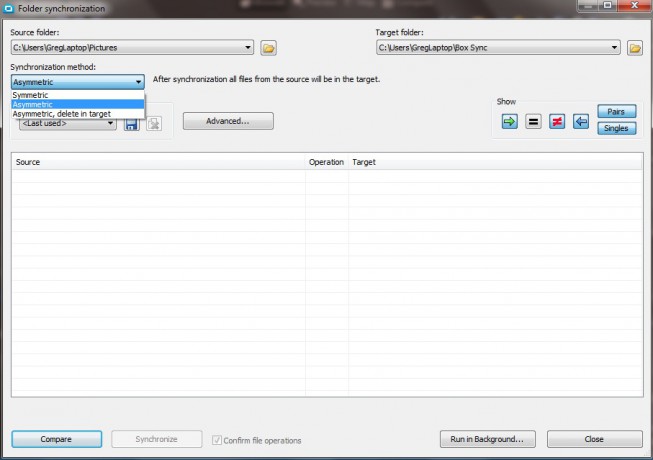Viewport: 653px width, 460px height.
Task: Toggle red not-equal files filter
Action: pos(557,122)
